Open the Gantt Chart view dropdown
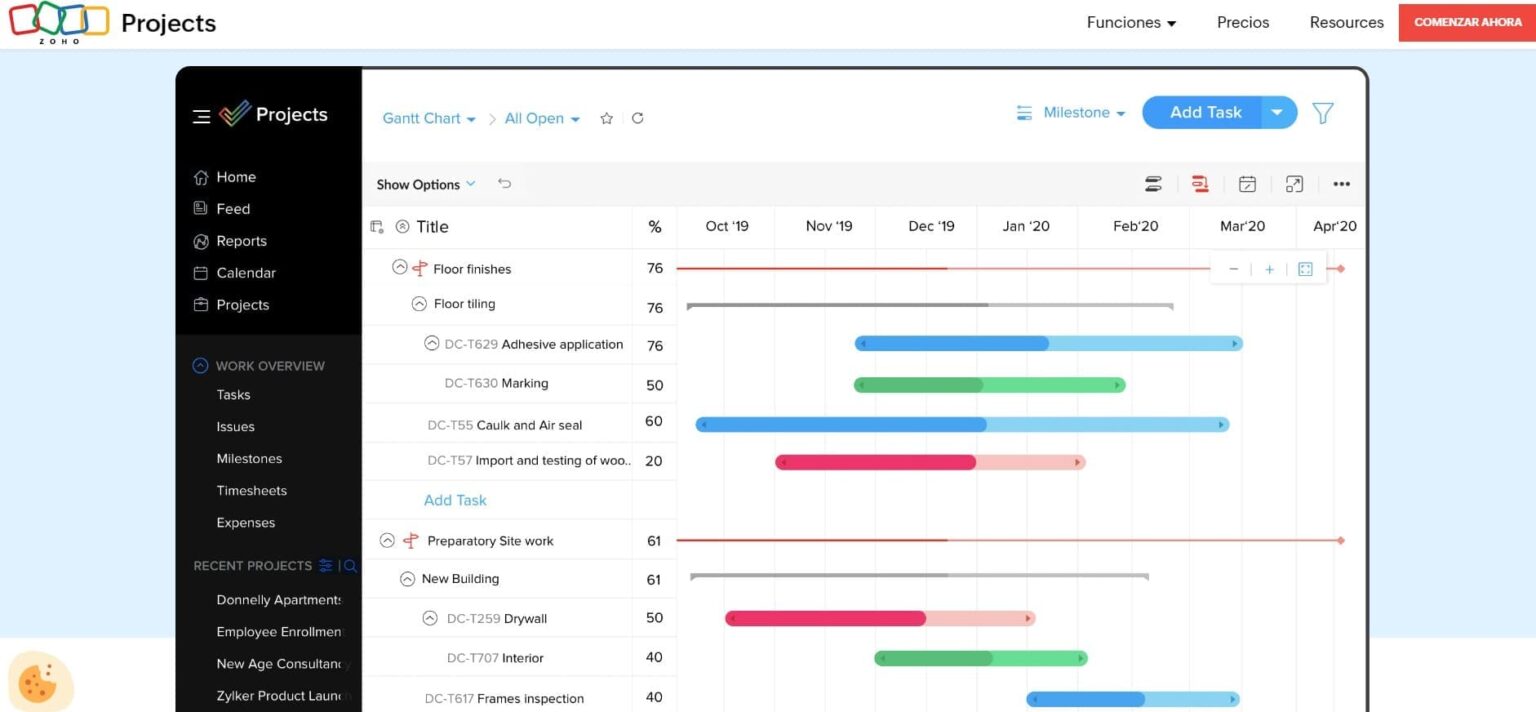The image size is (1536, 712). point(429,118)
